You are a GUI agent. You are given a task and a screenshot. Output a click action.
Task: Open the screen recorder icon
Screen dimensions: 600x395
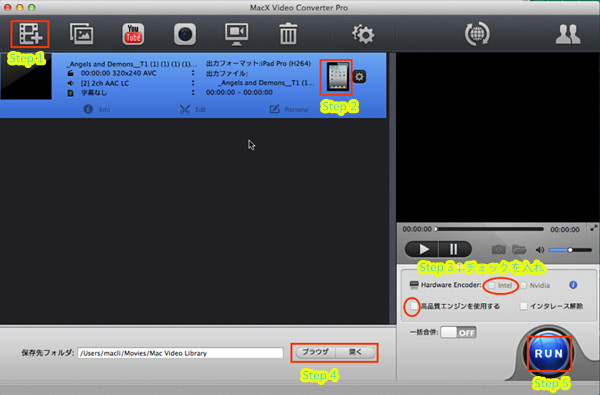click(x=236, y=34)
